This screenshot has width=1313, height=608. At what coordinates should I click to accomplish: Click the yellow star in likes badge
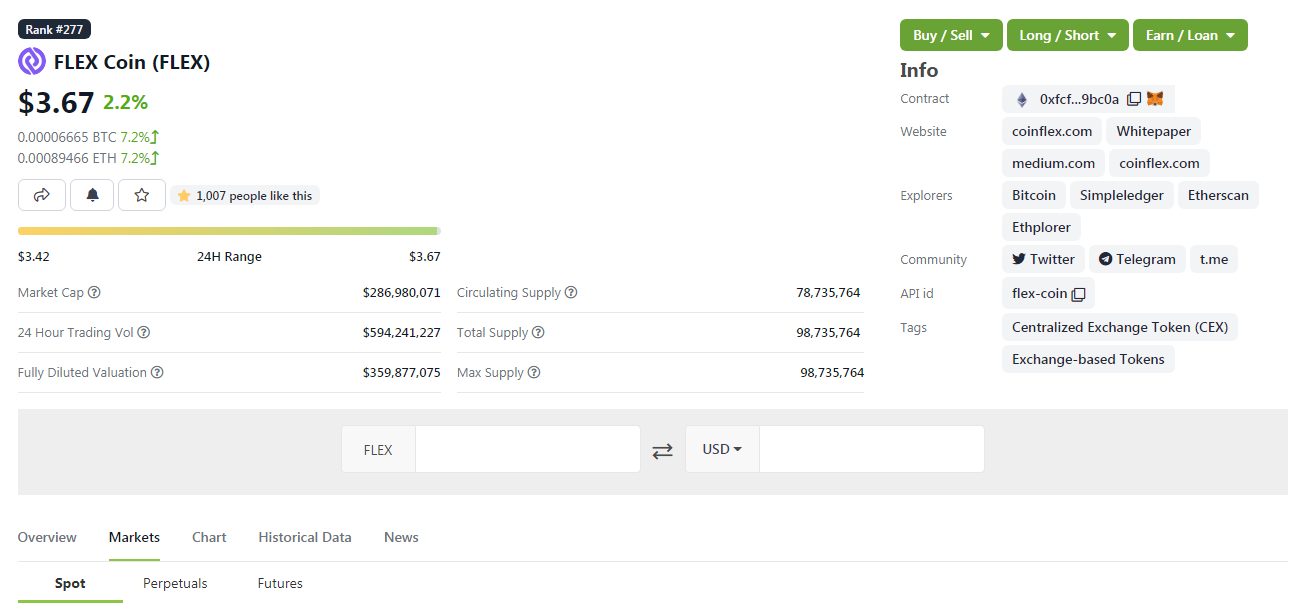tap(184, 196)
